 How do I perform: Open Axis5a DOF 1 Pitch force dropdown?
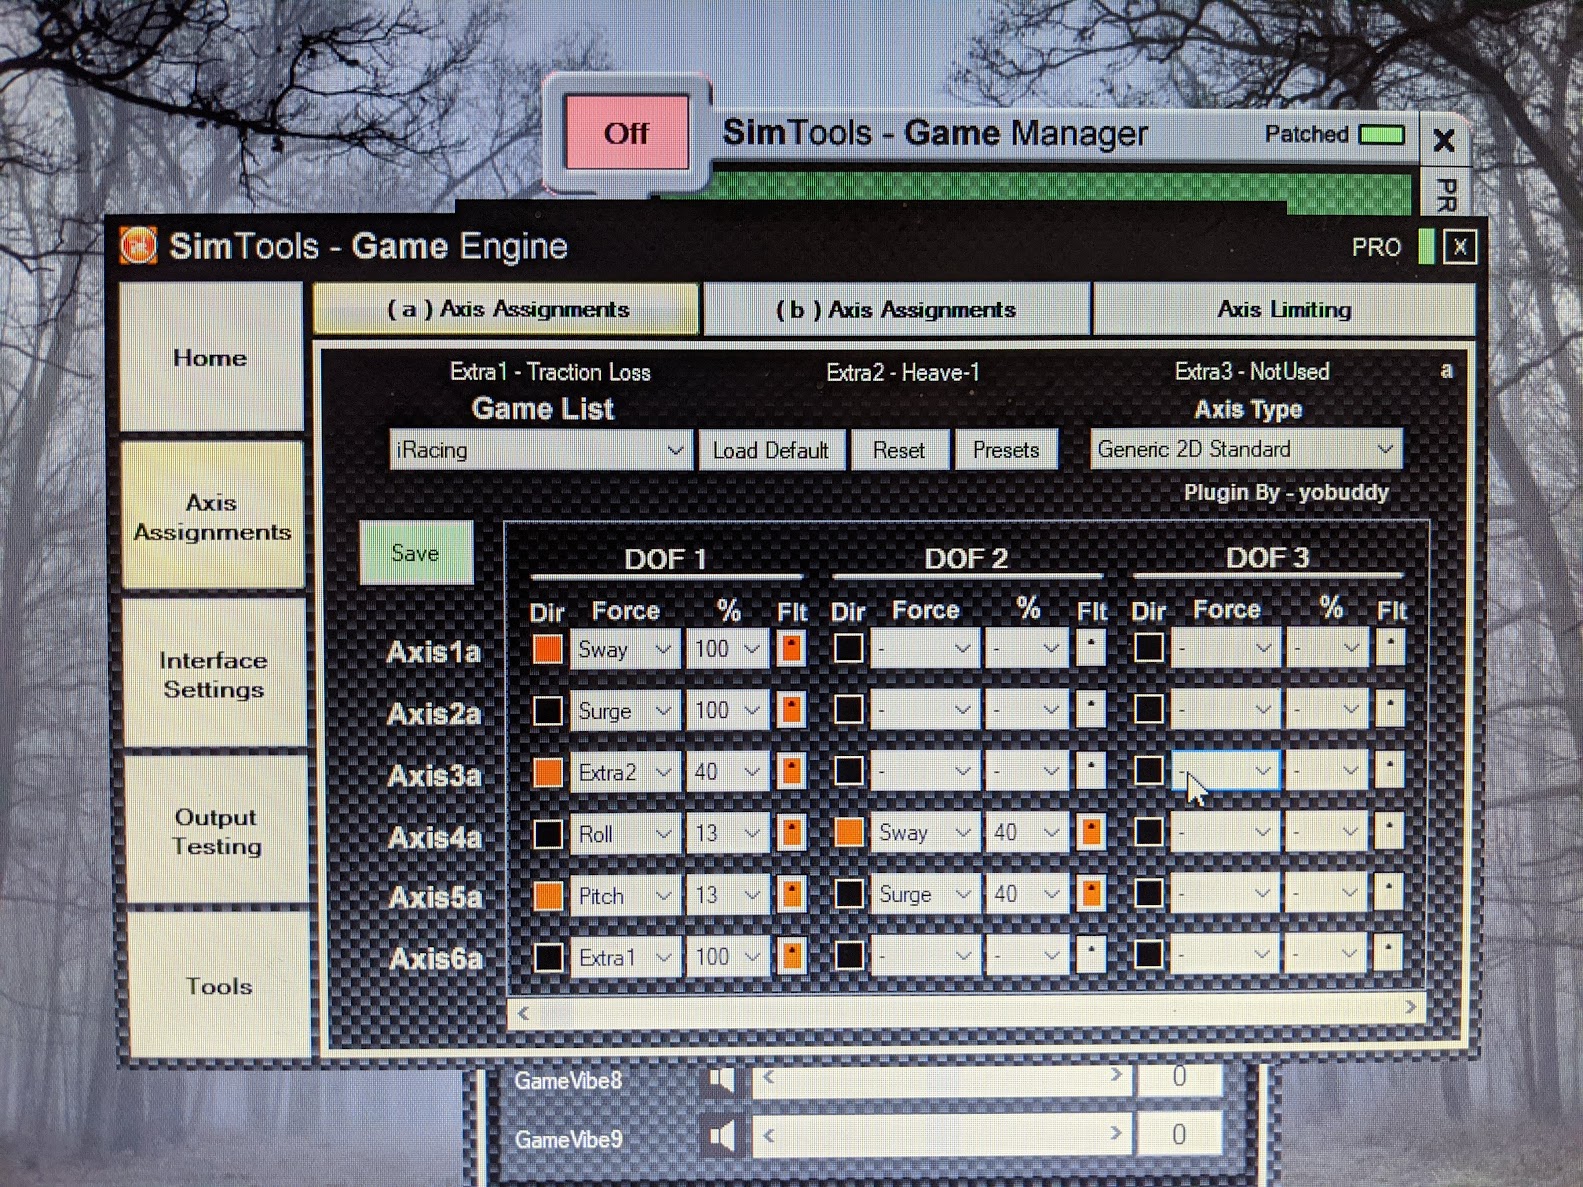(625, 895)
